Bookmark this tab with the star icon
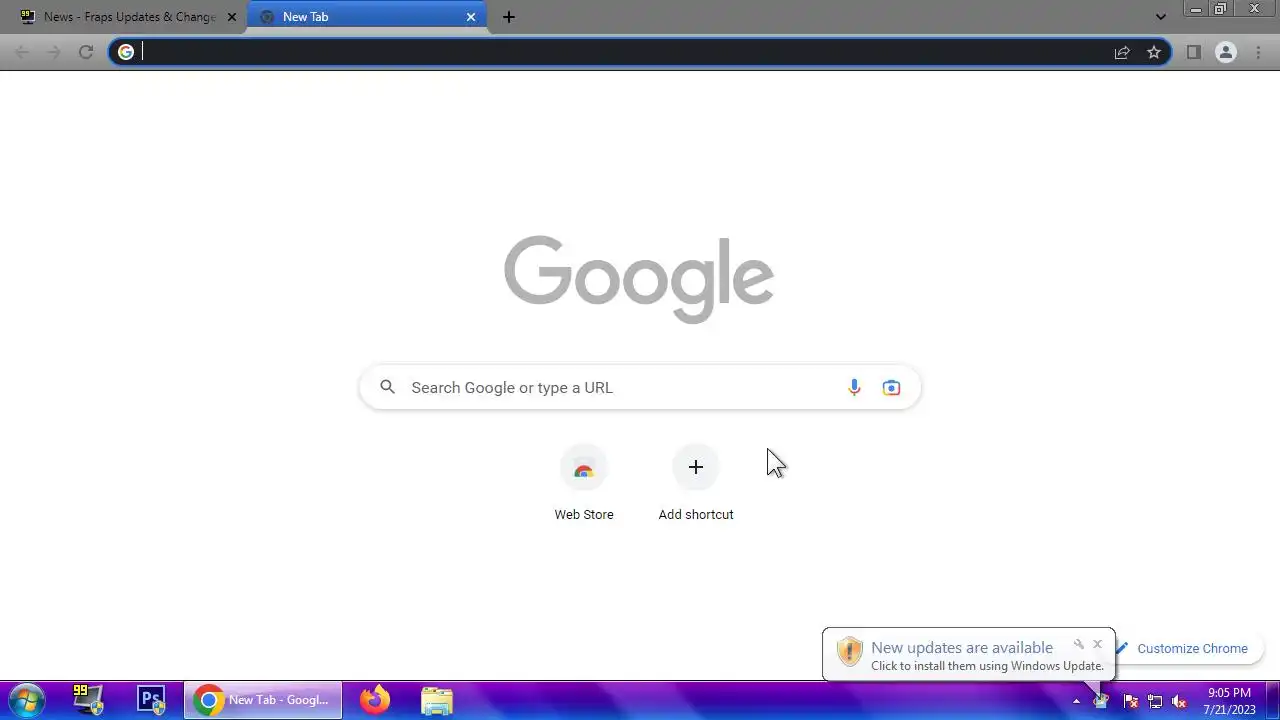The height and width of the screenshot is (720, 1280). coord(1154,52)
